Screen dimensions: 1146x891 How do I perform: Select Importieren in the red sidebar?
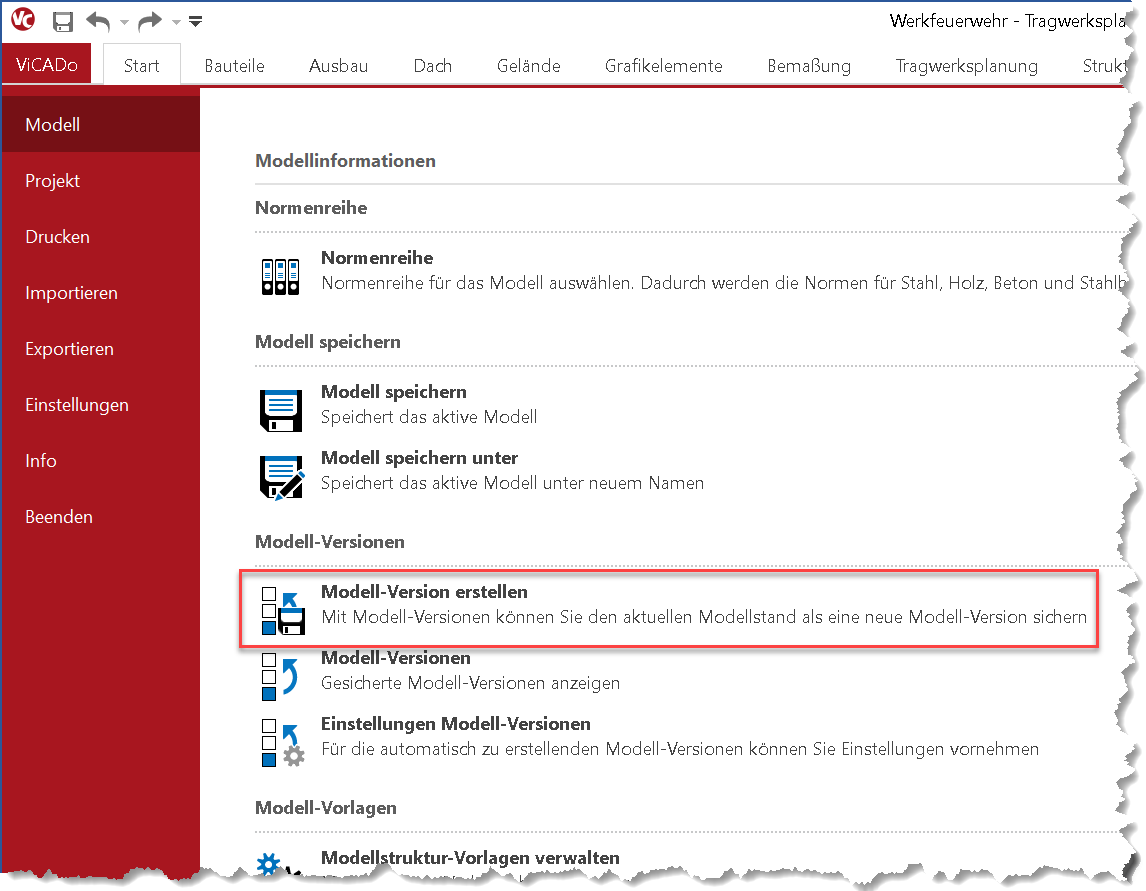101,292
